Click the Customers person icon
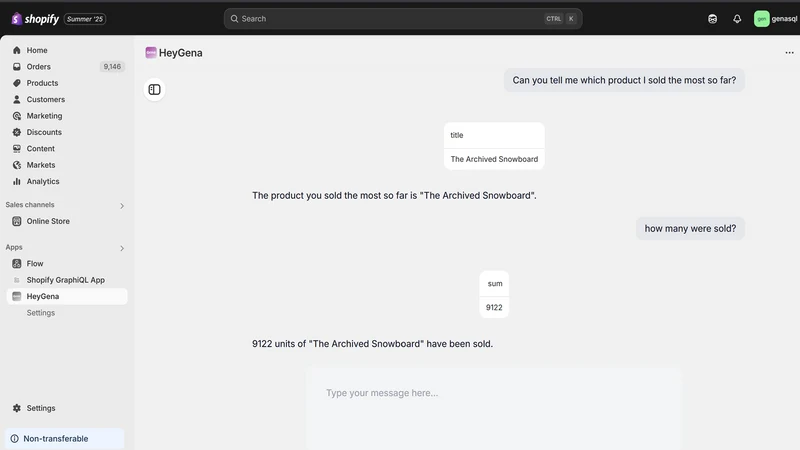 click(17, 99)
